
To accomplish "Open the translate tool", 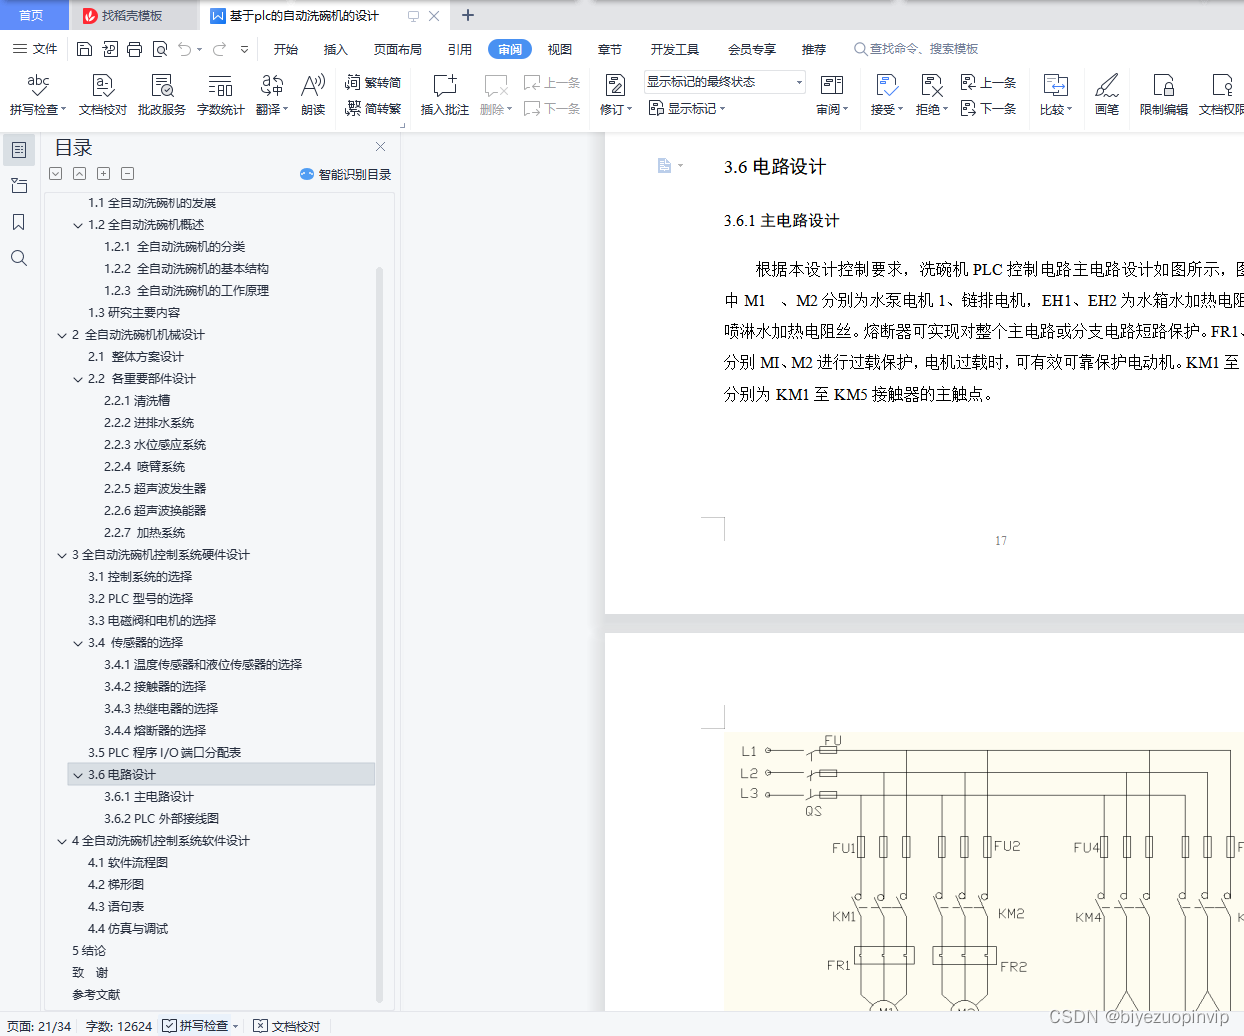I will point(272,95).
